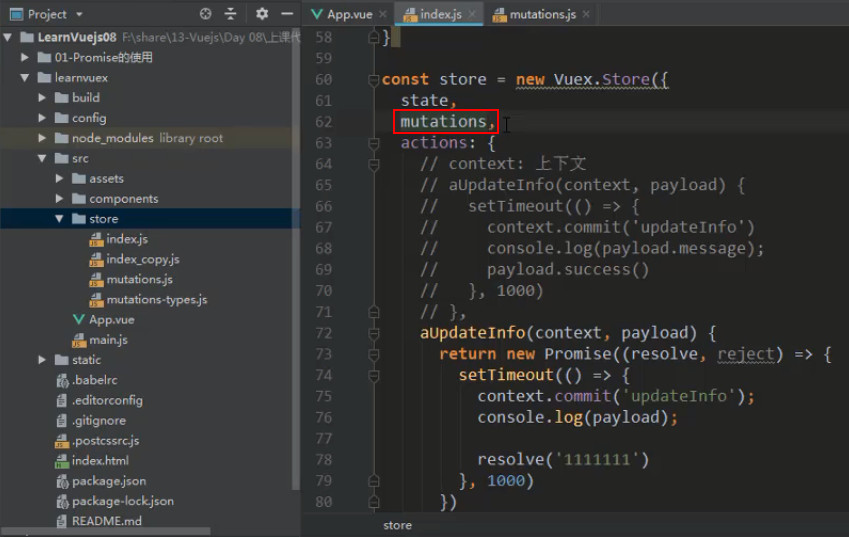Click the collapse all icon in Project panel
This screenshot has height=537, width=849.
[231, 14]
